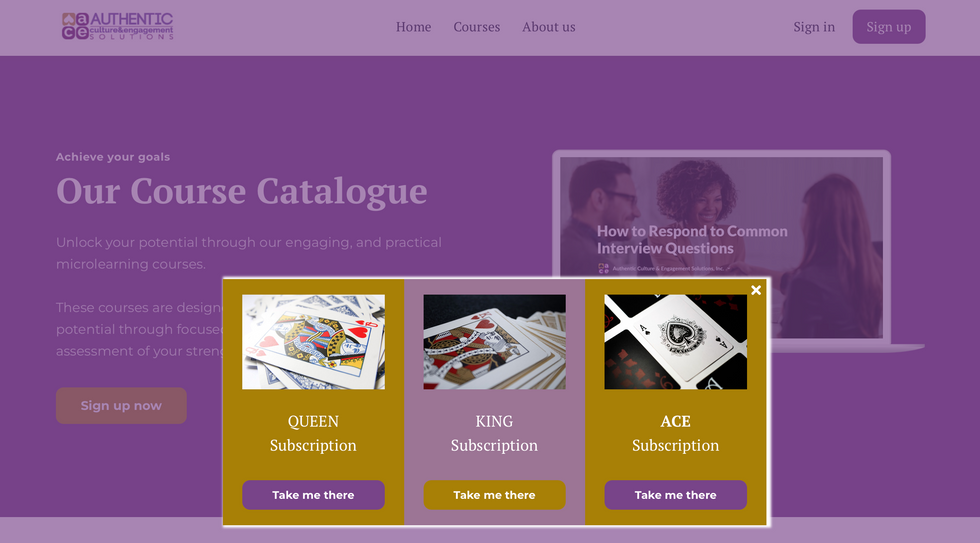Click the Our Course Catalogue heading
Image resolution: width=980 pixels, height=543 pixels.
tap(241, 190)
